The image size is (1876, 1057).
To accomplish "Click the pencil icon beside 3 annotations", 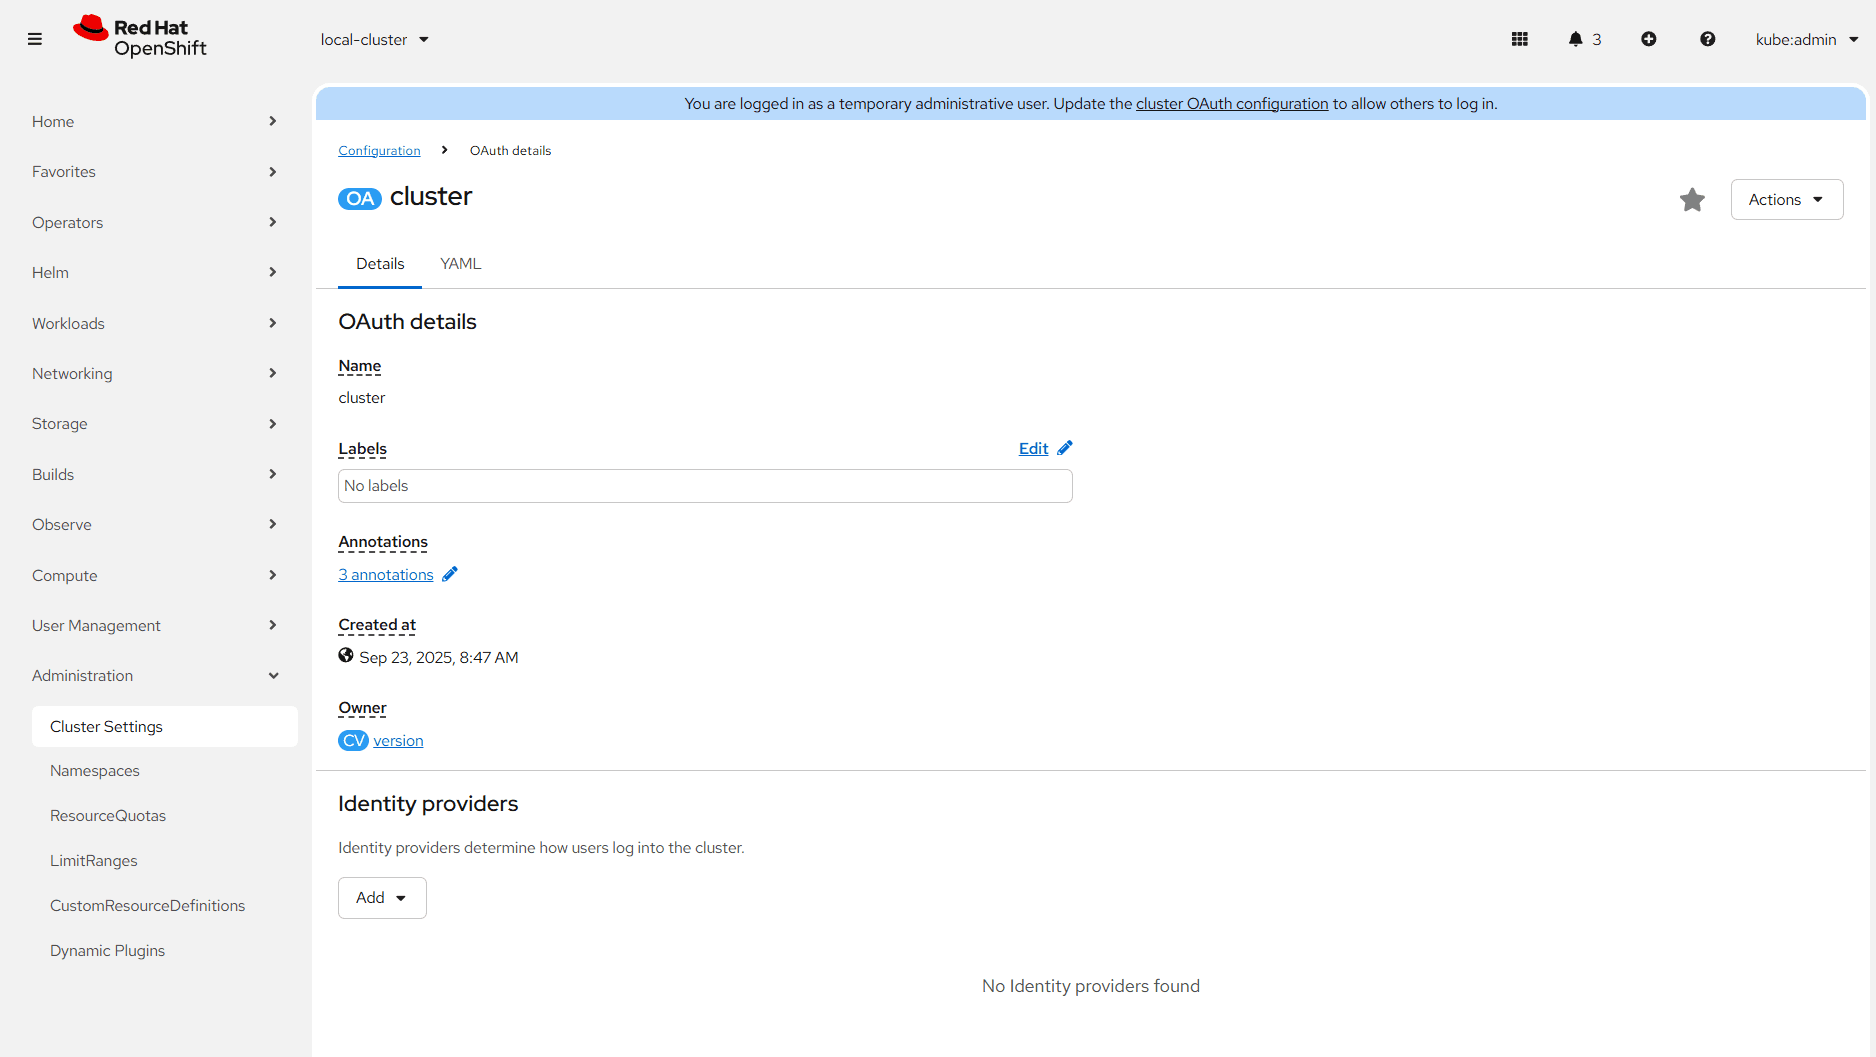I will coord(450,574).
